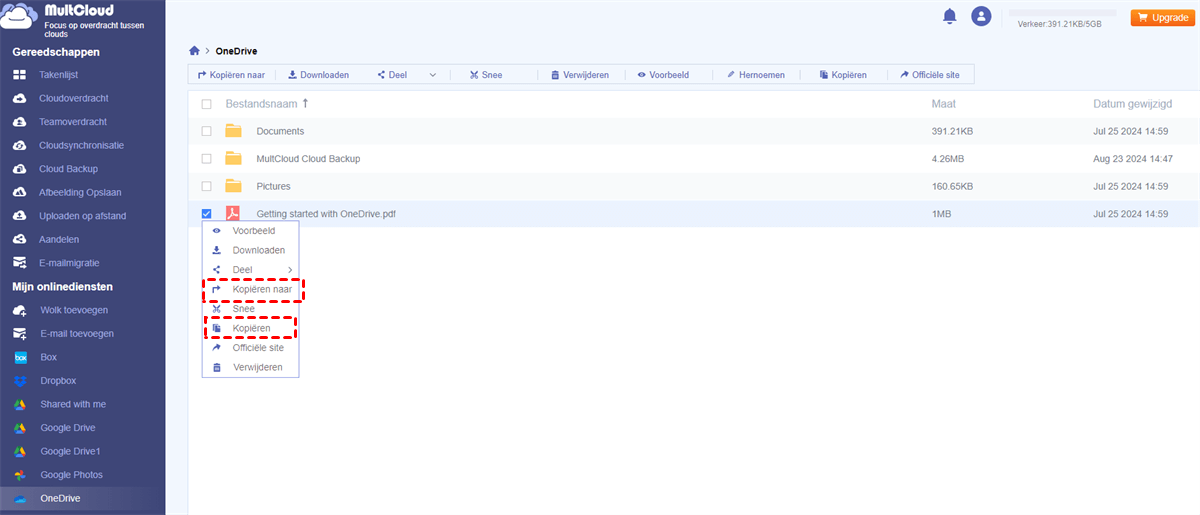Screen dimensions: 1200x515
Task: Open Uploaden op afstand tool
Action: pyautogui.click(x=82, y=216)
